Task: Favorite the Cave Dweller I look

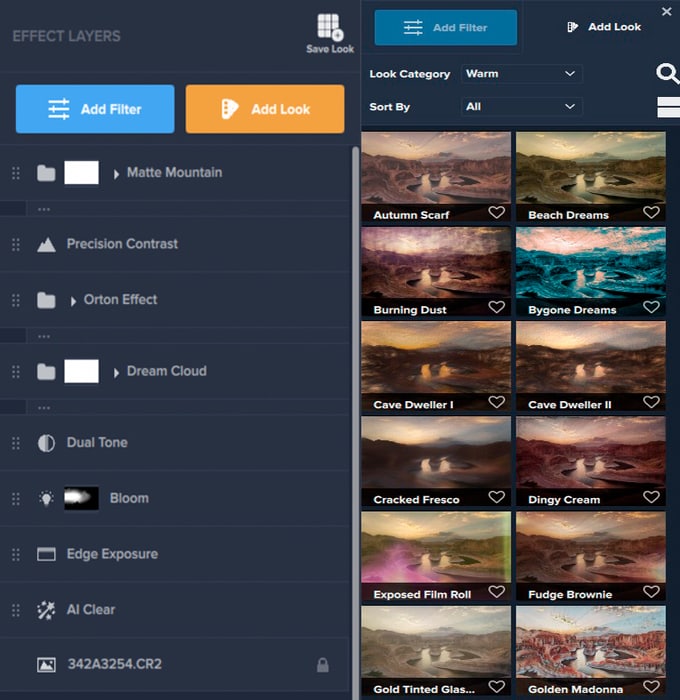Action: 496,402
